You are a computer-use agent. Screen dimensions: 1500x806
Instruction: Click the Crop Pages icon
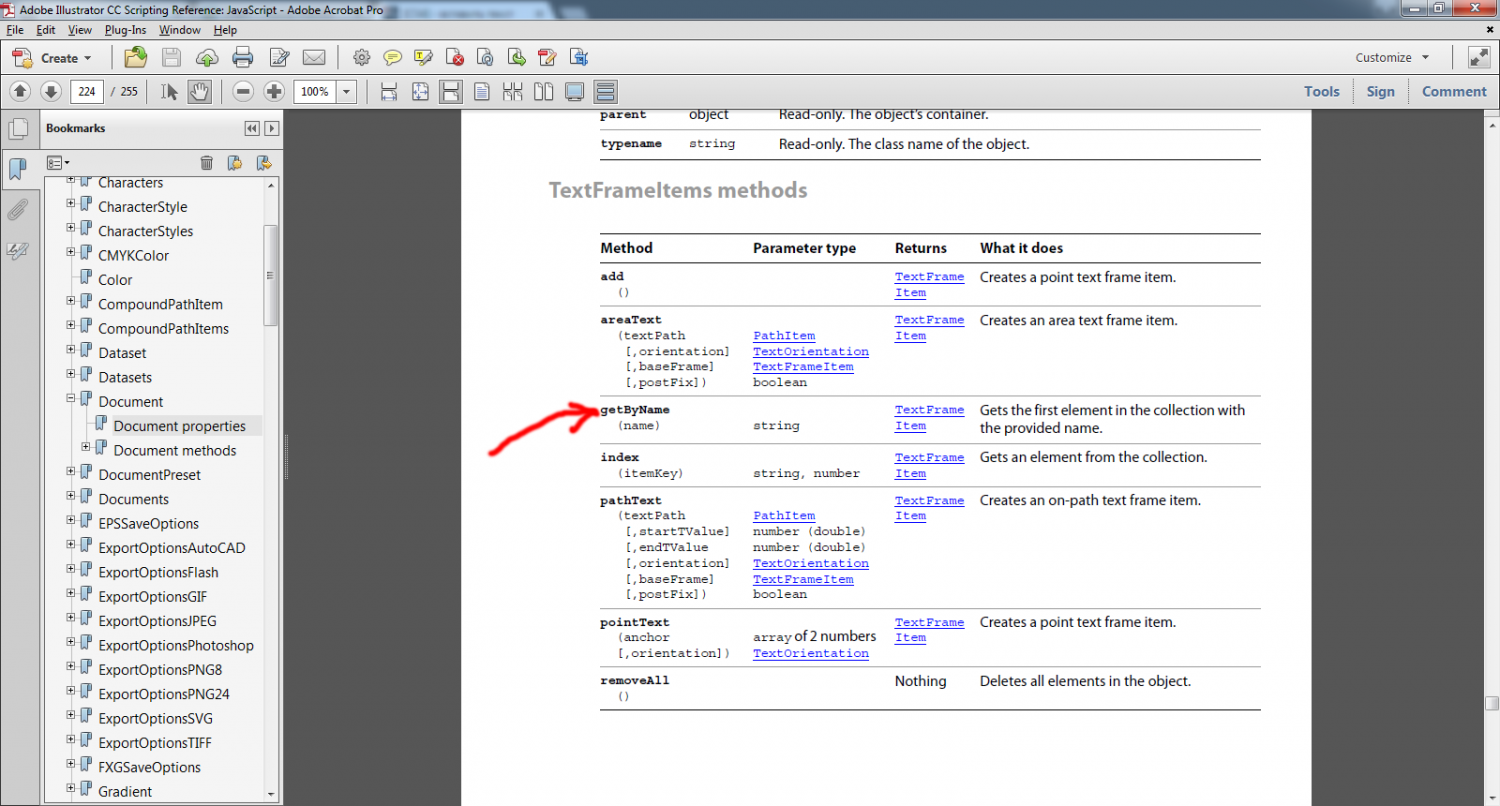pos(578,57)
